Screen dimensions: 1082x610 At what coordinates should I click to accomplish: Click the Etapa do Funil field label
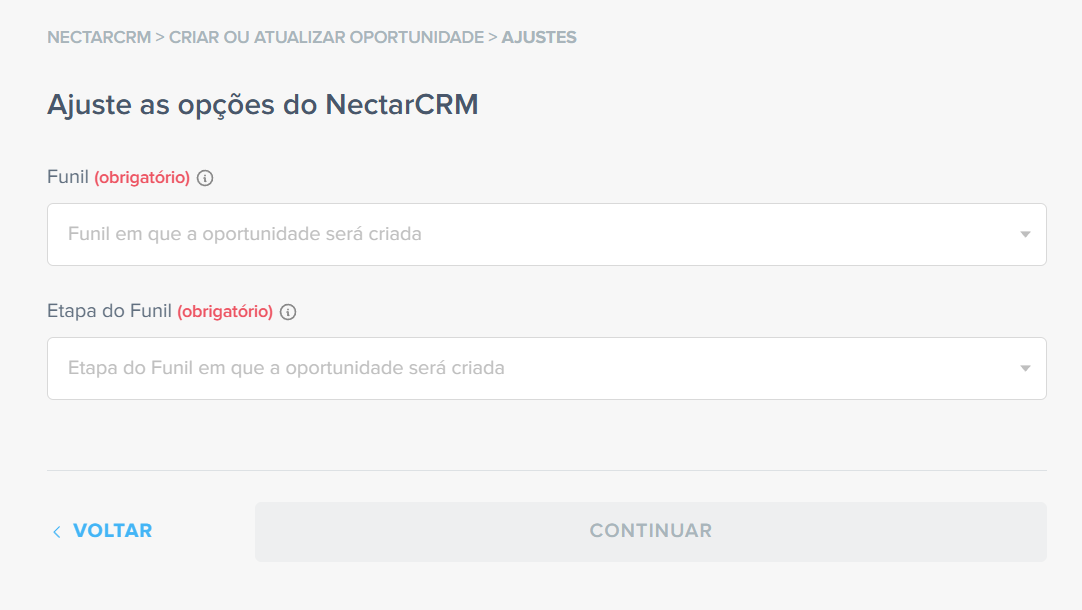(109, 311)
